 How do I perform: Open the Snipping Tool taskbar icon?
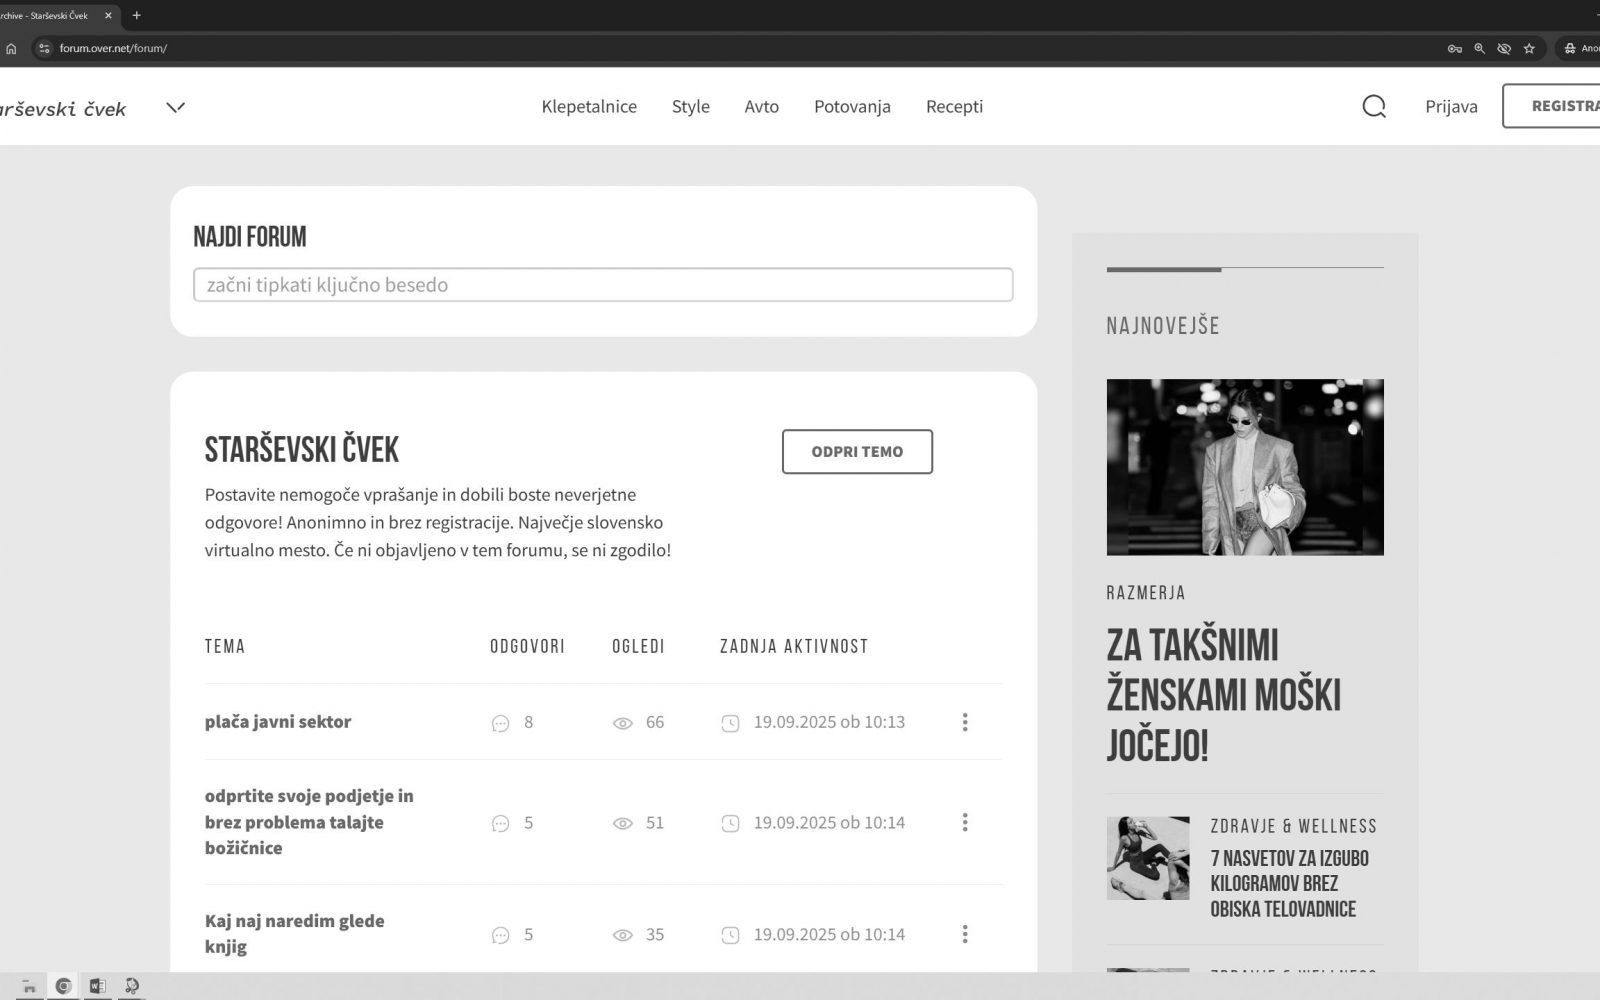131,986
